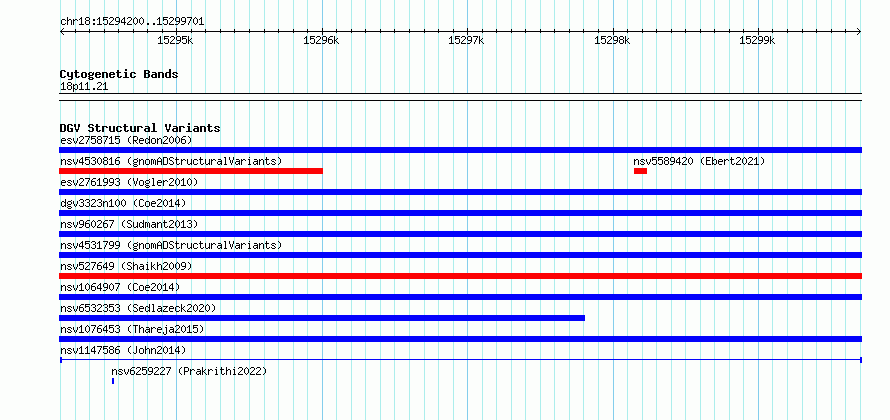The height and width of the screenshot is (420, 890).
Task: Open the nsv4531799 (gnomADStructuralVariants) label
Action: point(171,245)
